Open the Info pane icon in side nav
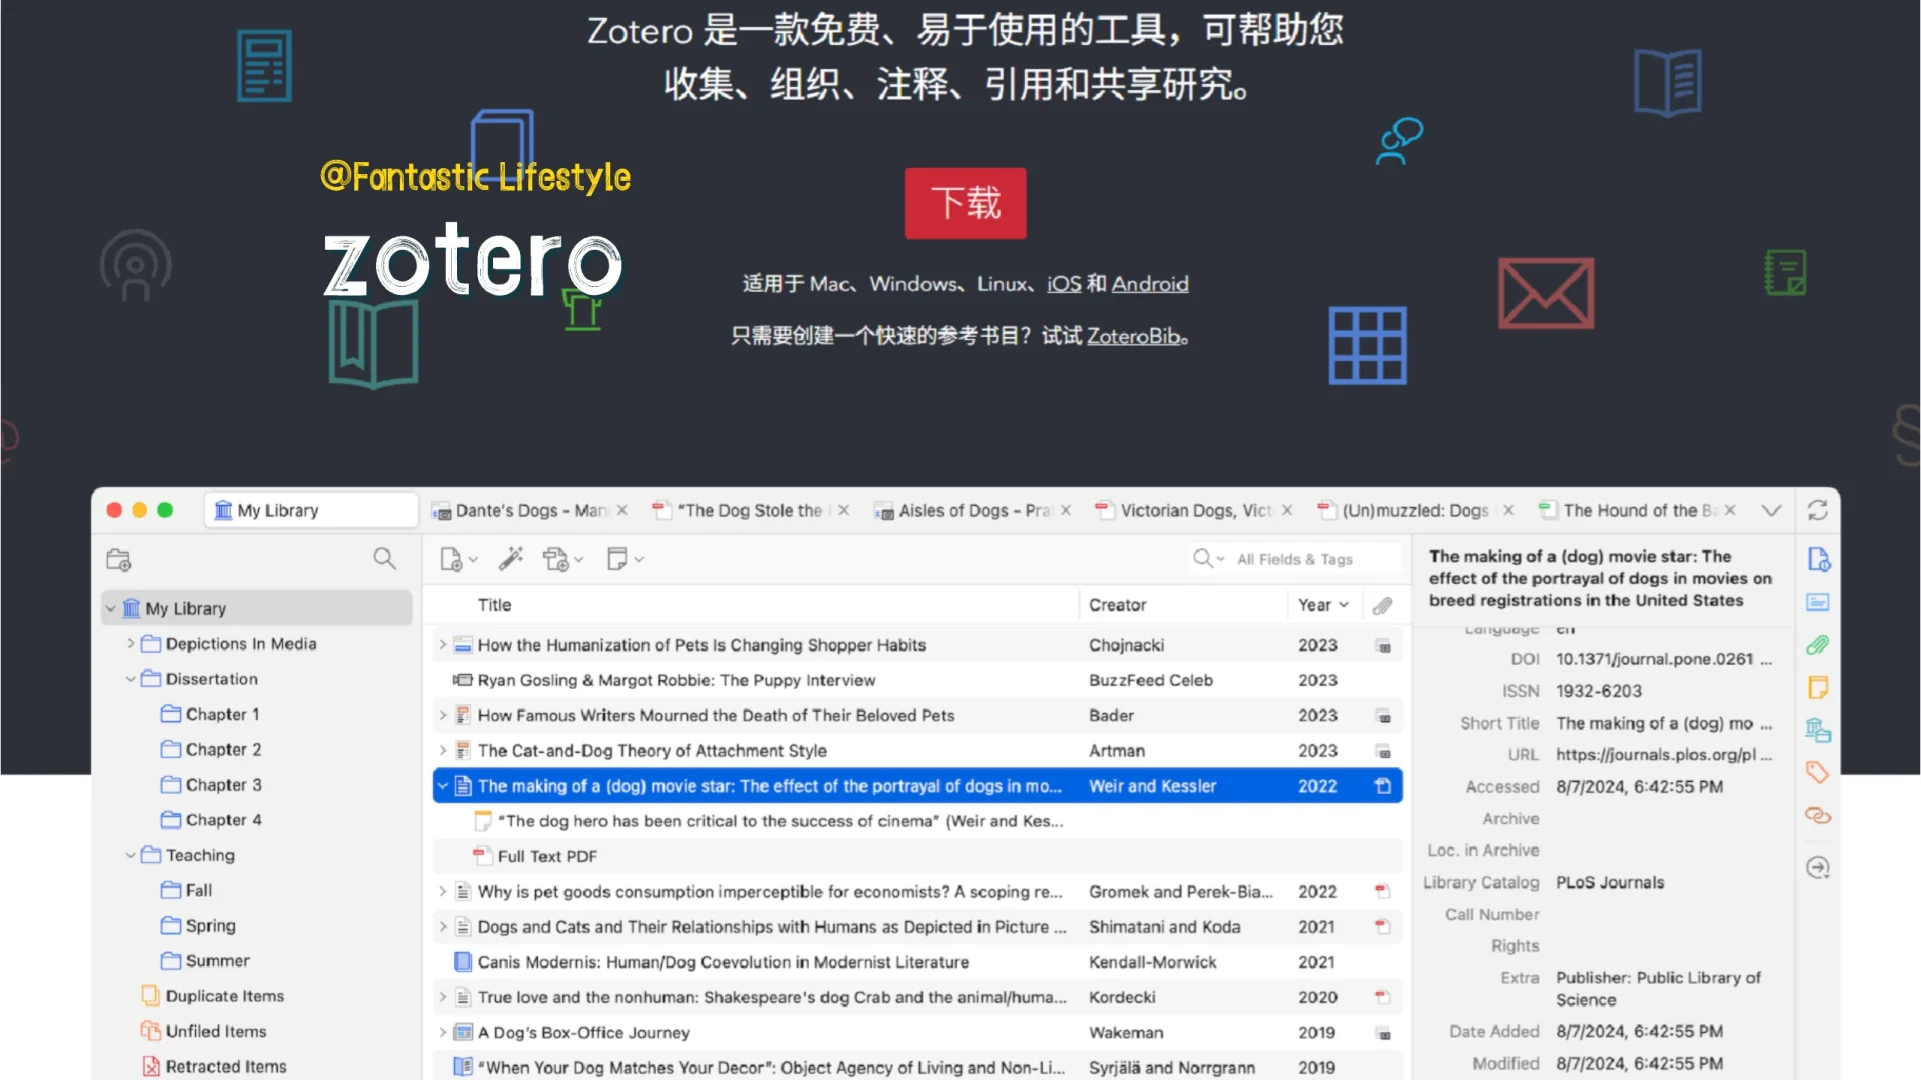This screenshot has width=1921, height=1080. click(1818, 559)
